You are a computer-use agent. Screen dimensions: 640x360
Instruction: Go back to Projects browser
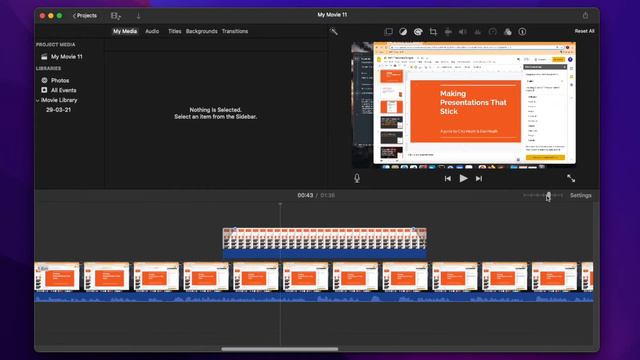click(x=85, y=16)
